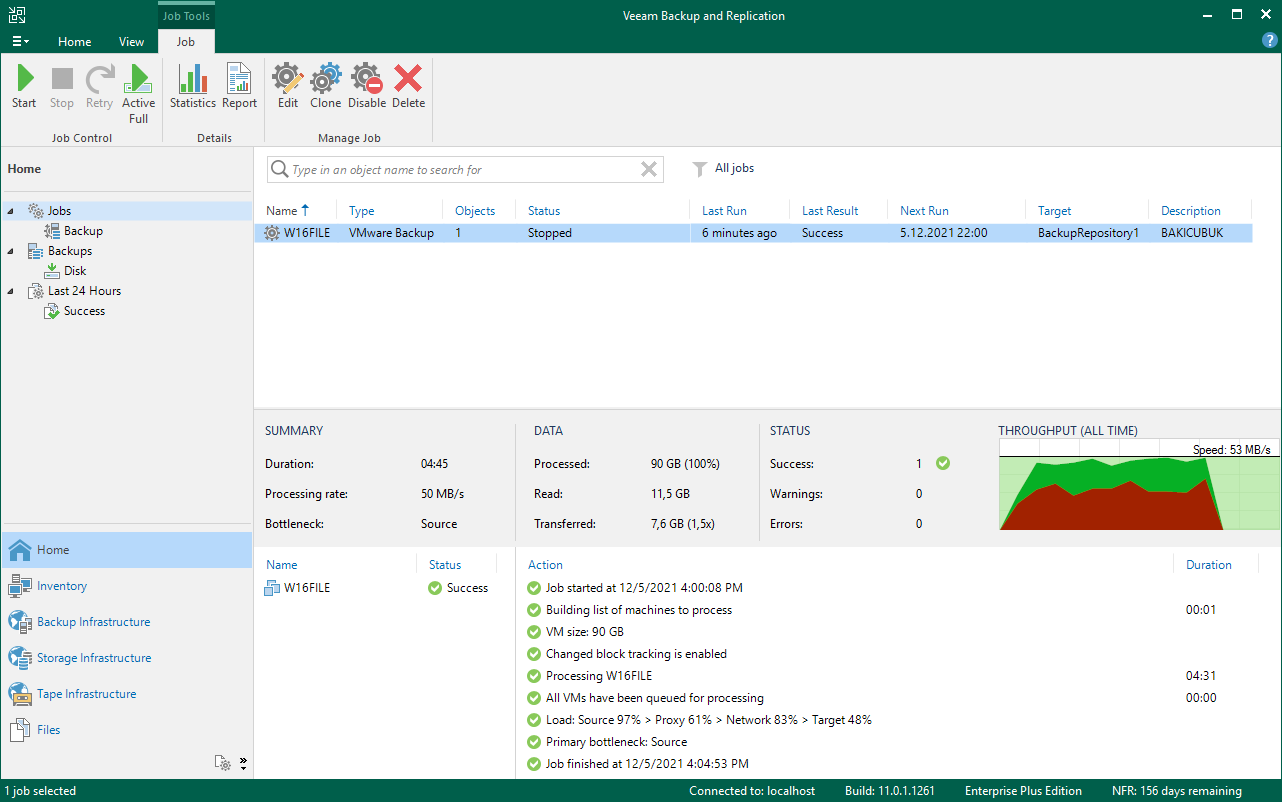Open the job Report

[x=239, y=87]
